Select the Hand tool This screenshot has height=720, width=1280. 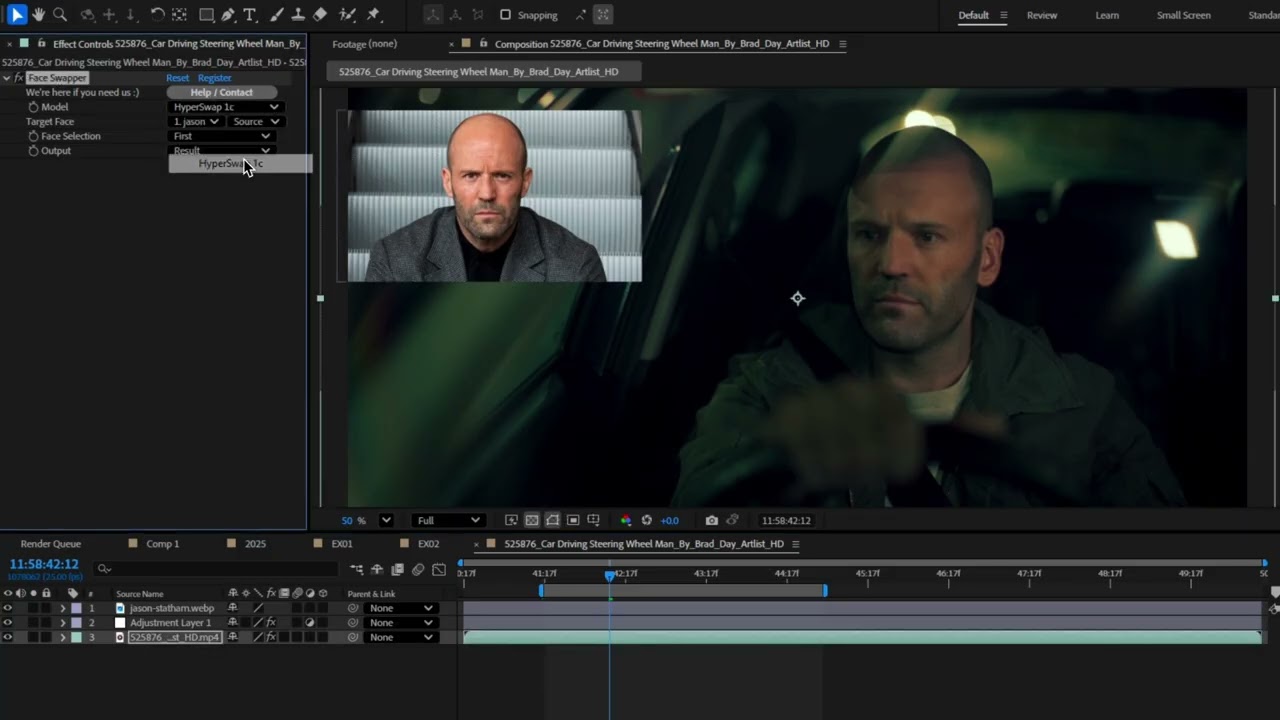point(39,15)
